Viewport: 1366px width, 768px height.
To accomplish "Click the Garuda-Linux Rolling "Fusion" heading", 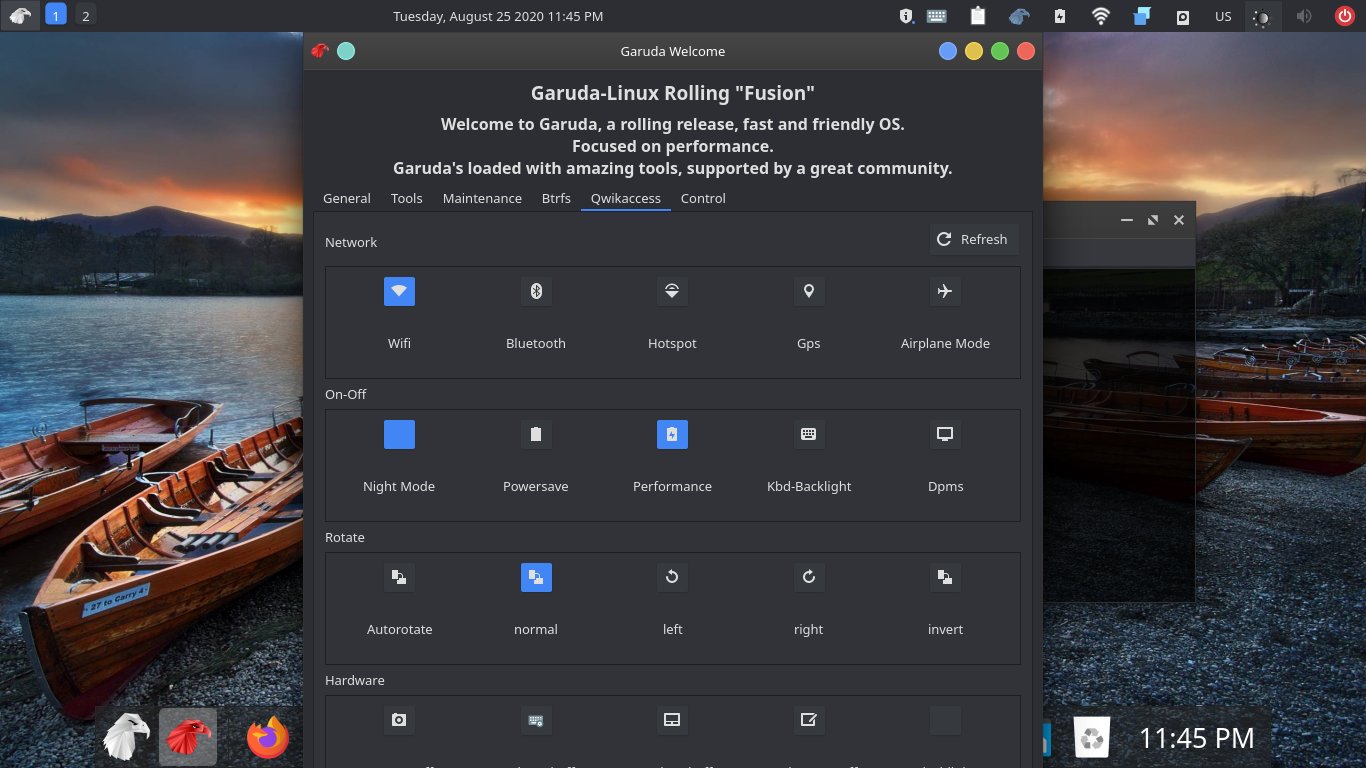I will click(673, 93).
